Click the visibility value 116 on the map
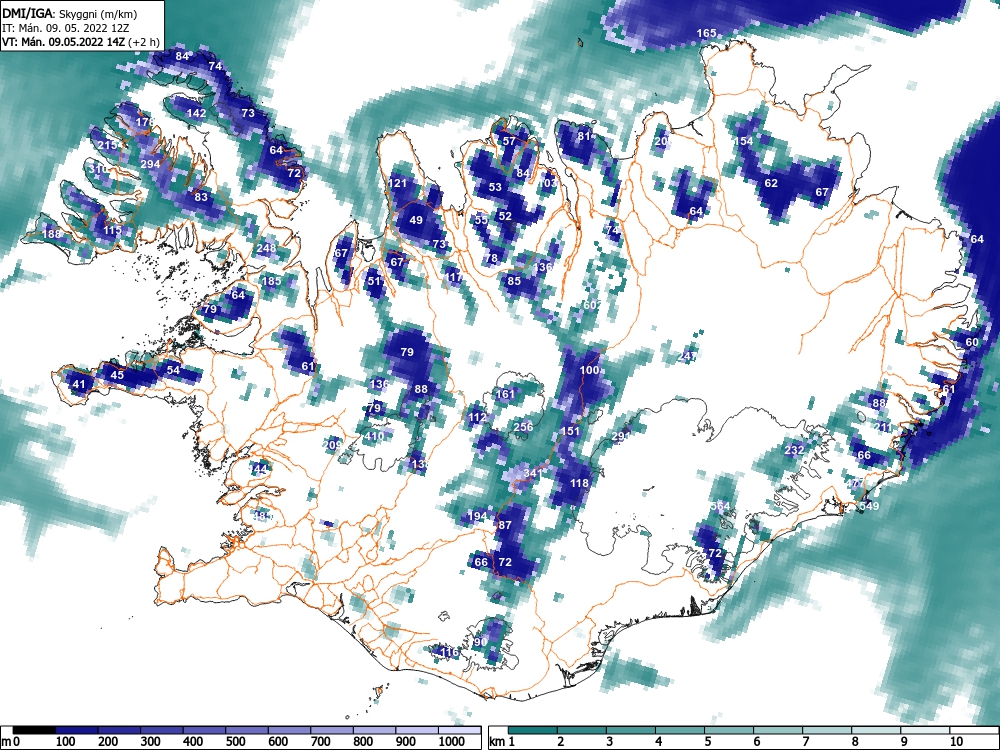The width and height of the screenshot is (1000, 750). (x=449, y=652)
